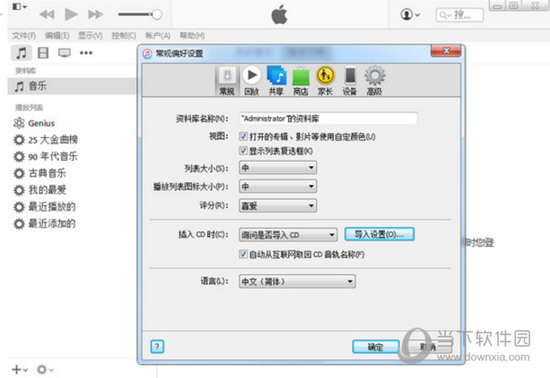
Task: Show more media types (three dots)
Action: [x=86, y=53]
